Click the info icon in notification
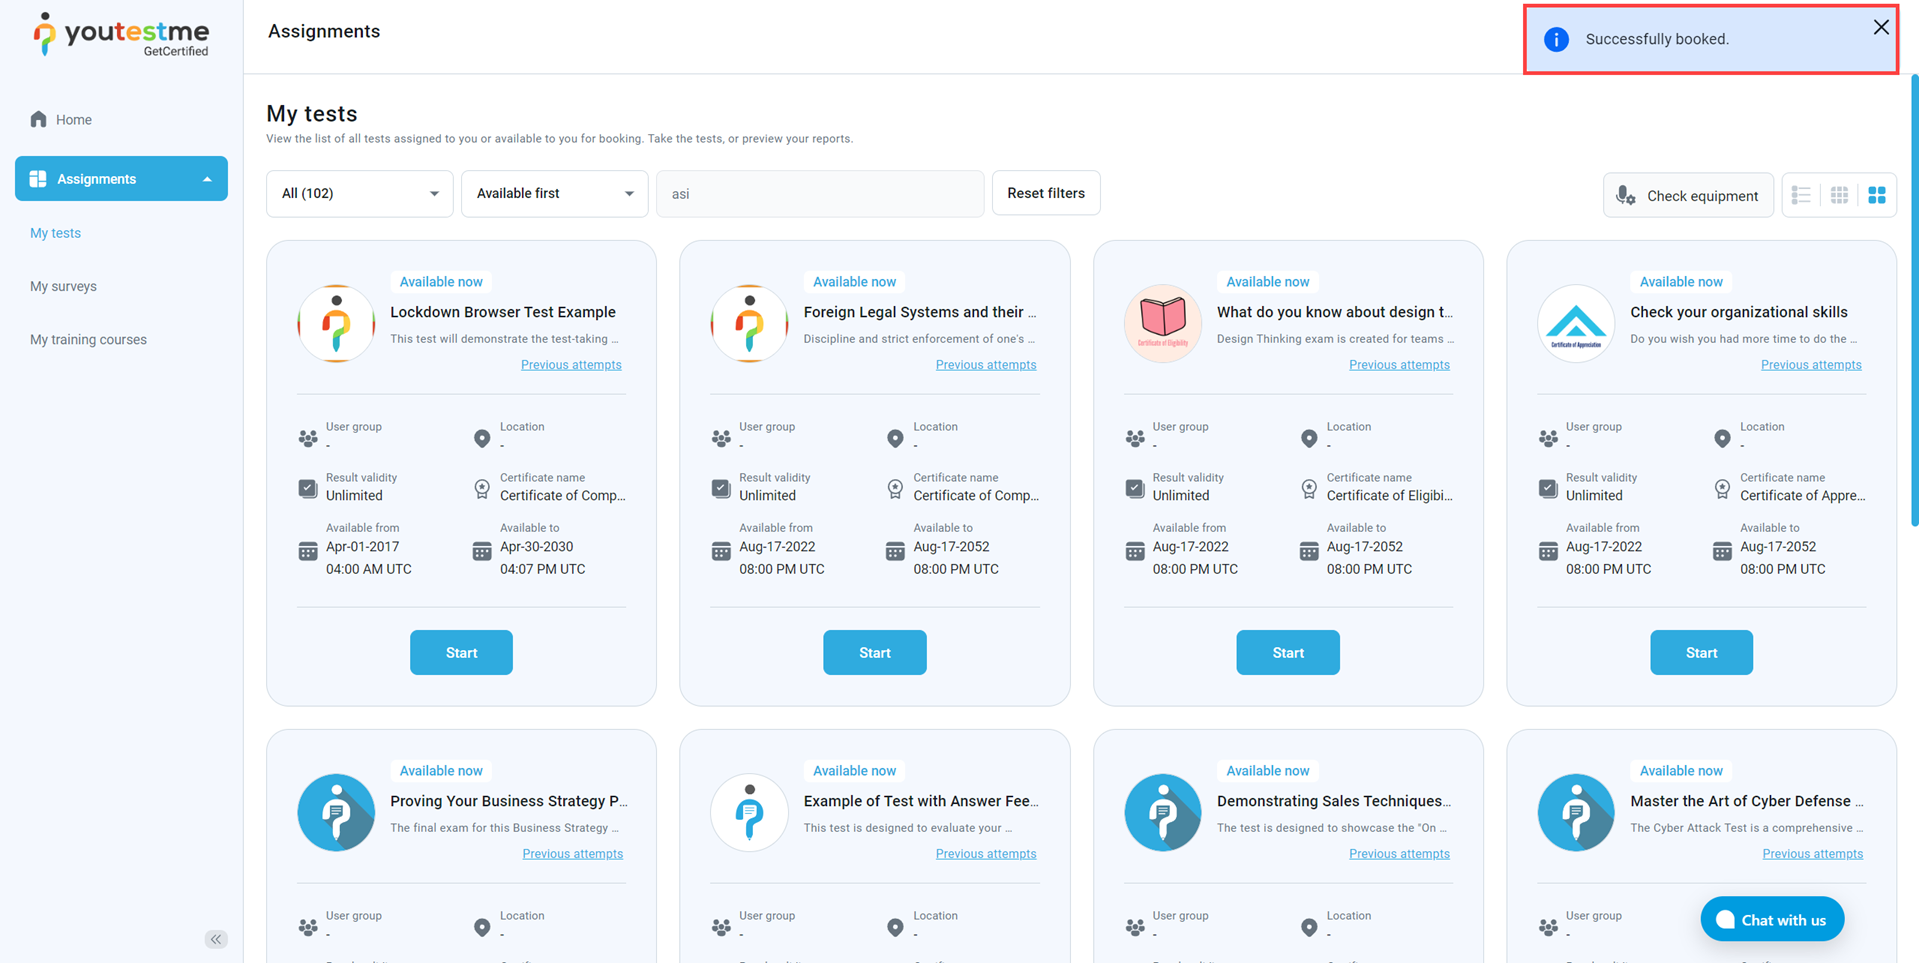This screenshot has height=963, width=1919. (x=1556, y=40)
